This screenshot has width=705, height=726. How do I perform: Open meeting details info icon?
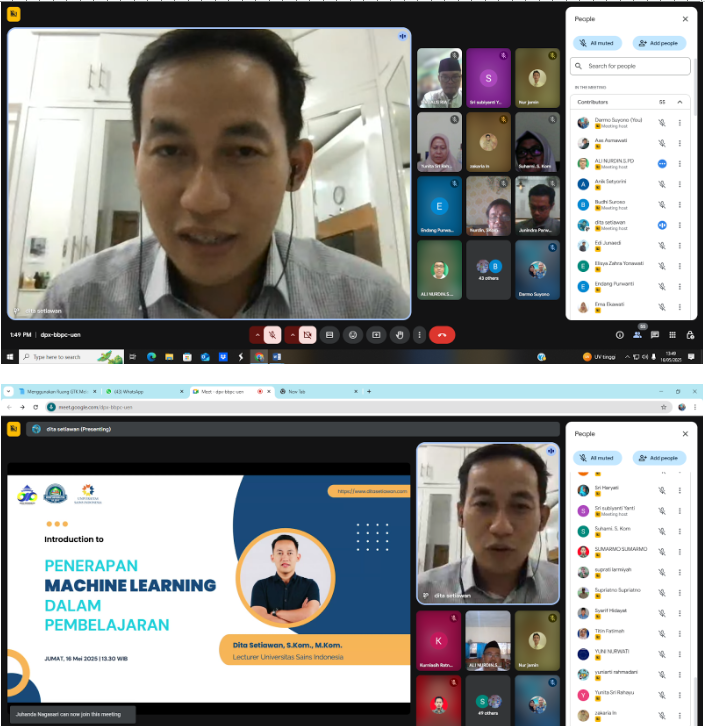[620, 335]
